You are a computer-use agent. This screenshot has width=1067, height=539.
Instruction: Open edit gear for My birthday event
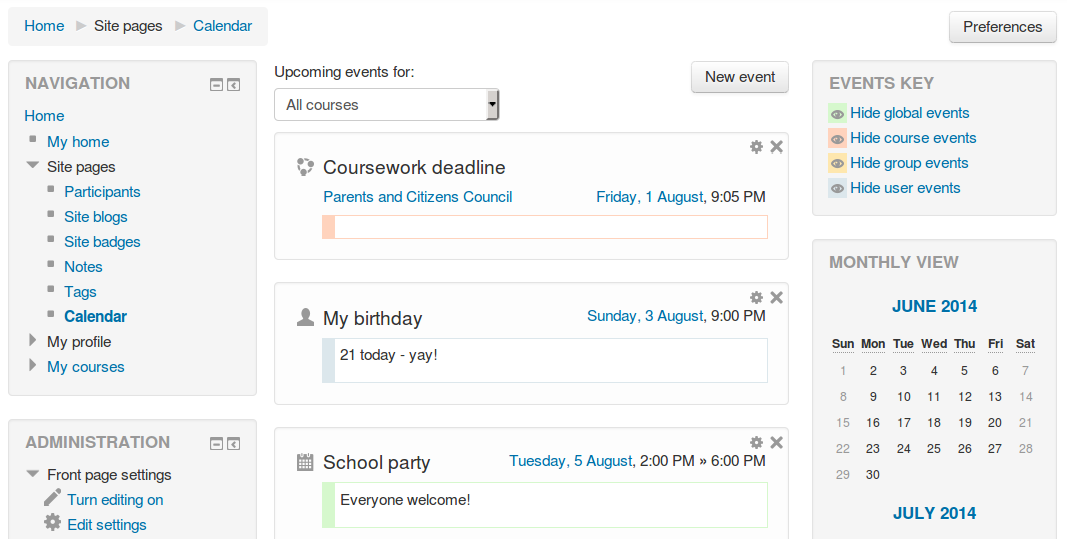[756, 297]
